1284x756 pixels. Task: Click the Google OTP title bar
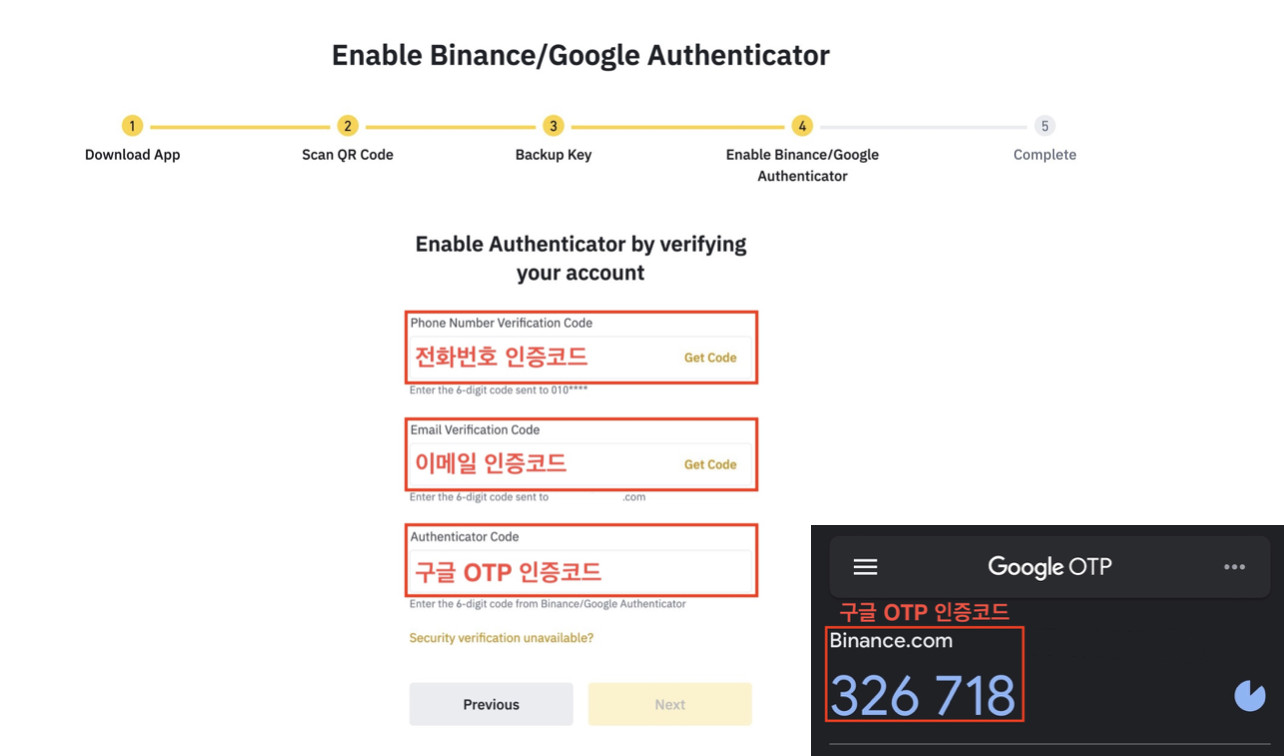(1049, 567)
